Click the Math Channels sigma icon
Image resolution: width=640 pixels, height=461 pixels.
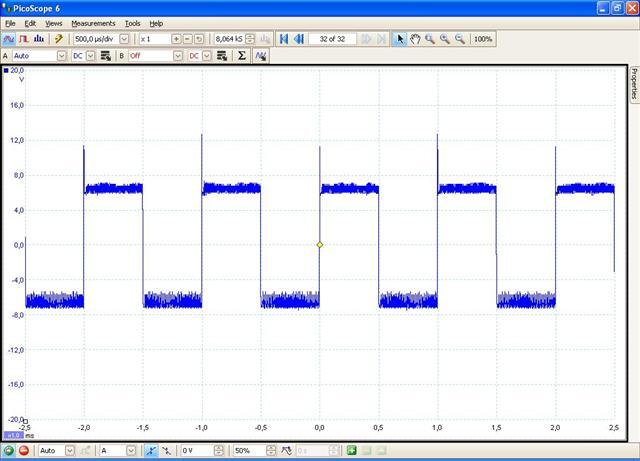[242, 56]
